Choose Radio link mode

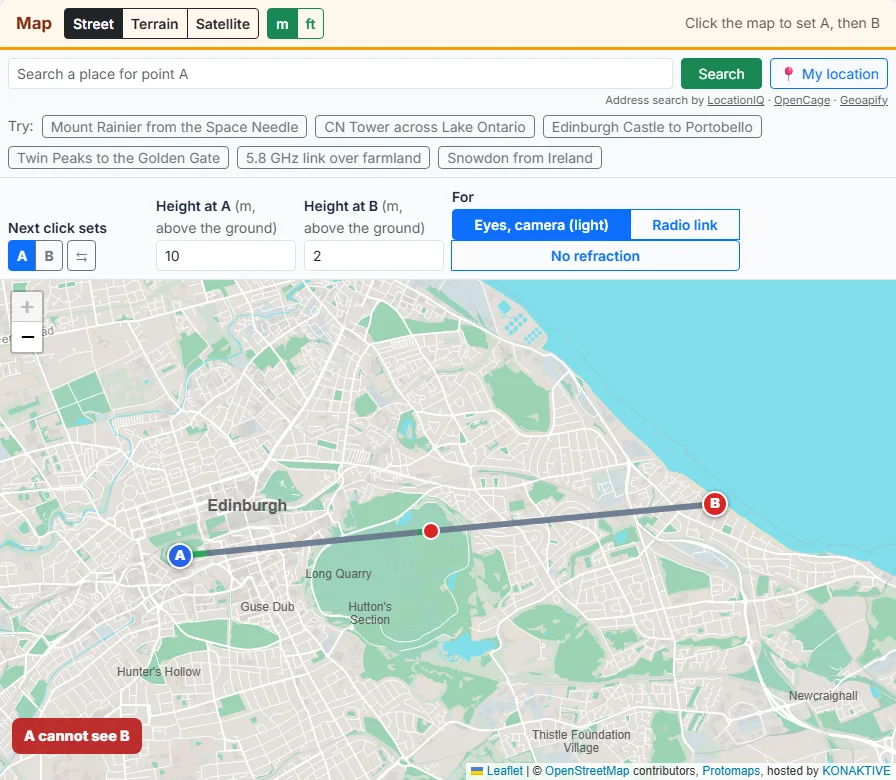685,225
